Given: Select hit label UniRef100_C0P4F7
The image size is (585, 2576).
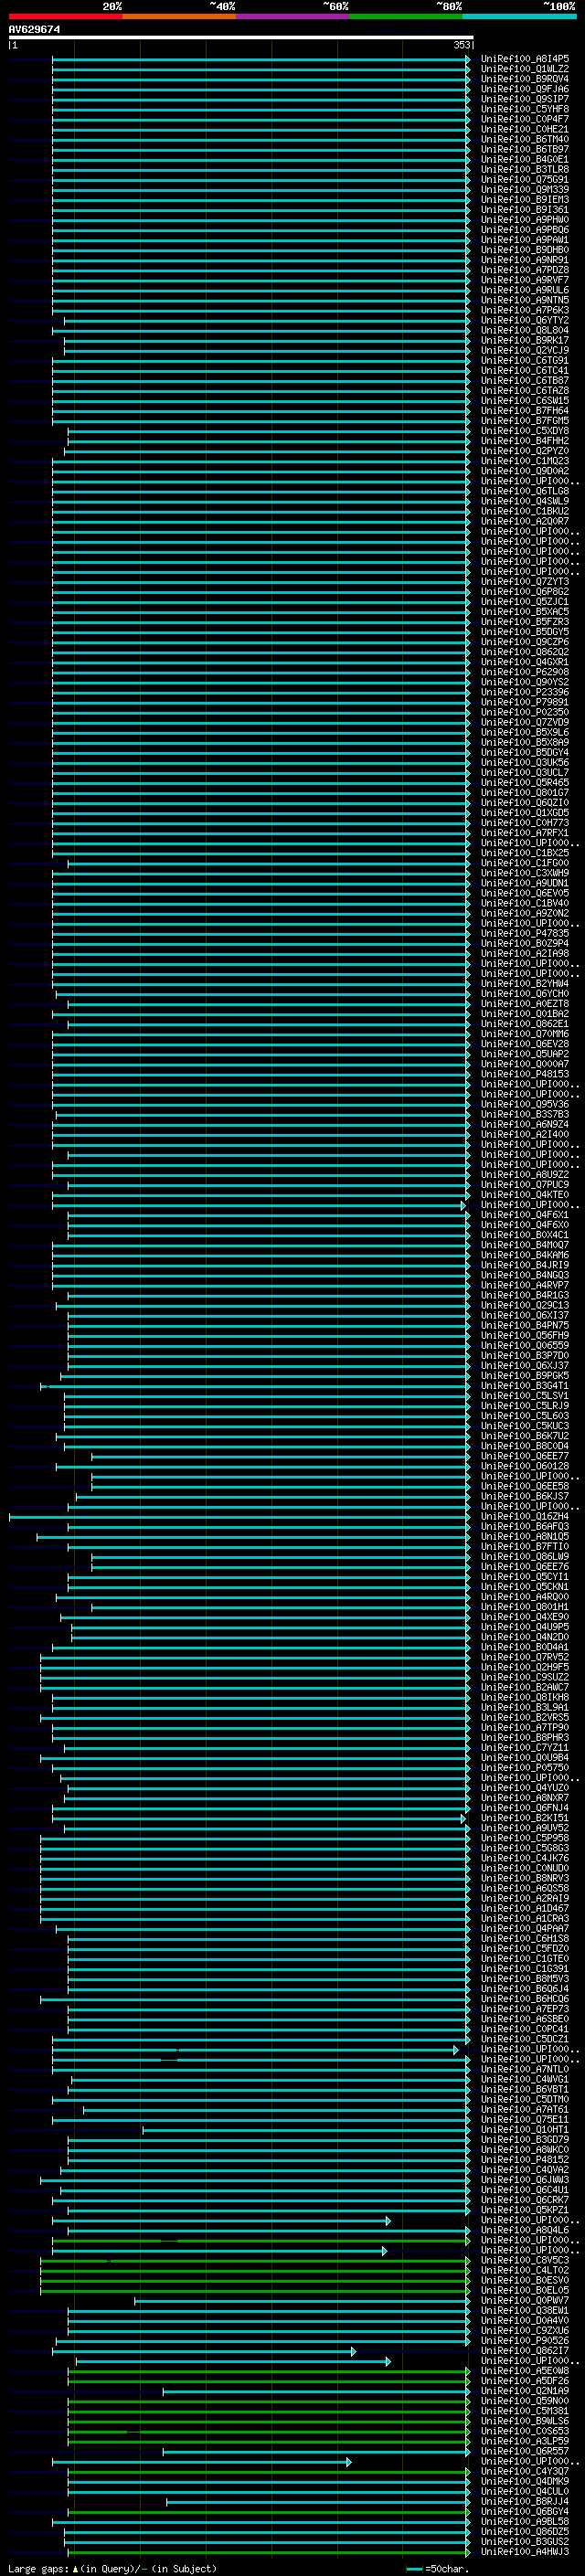Looking at the screenshot, I should click(x=525, y=119).
